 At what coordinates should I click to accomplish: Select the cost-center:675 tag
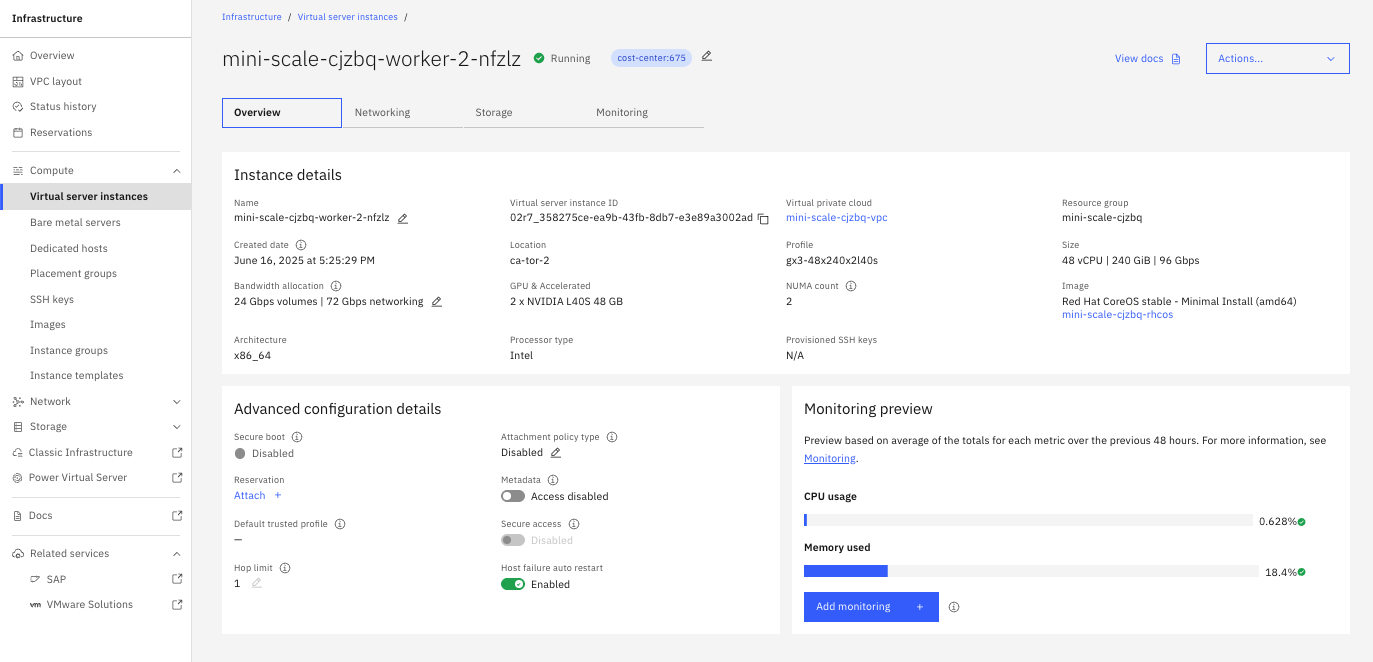(651, 58)
